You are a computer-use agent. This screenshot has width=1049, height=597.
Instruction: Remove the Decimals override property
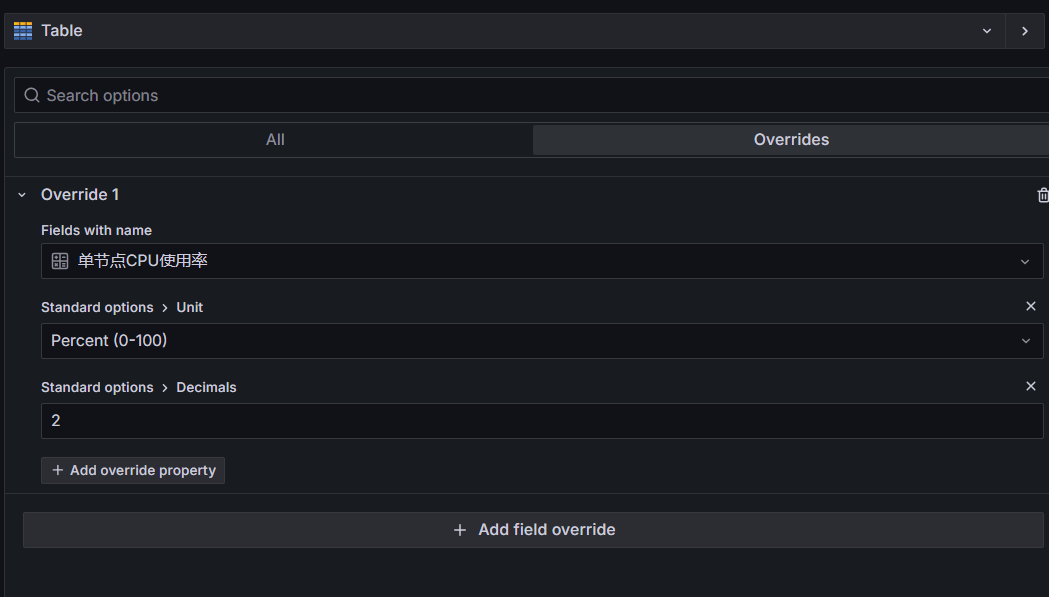(1030, 386)
